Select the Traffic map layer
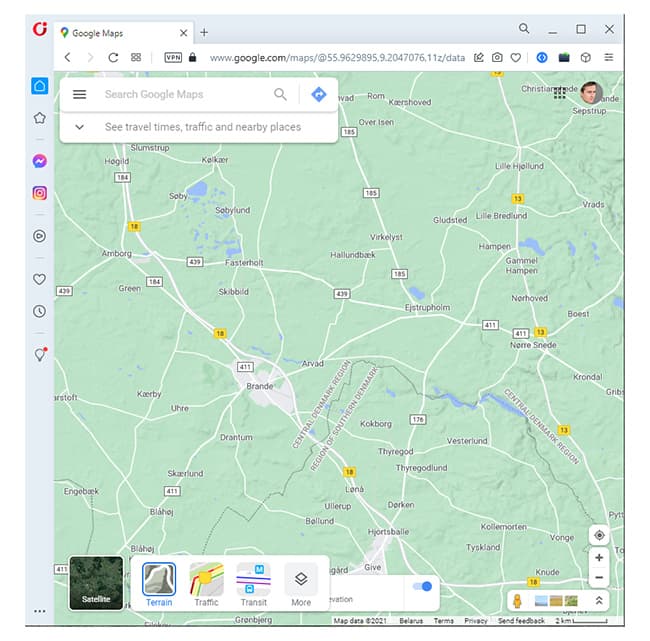Screen dimensions: 650x641 [x=206, y=584]
